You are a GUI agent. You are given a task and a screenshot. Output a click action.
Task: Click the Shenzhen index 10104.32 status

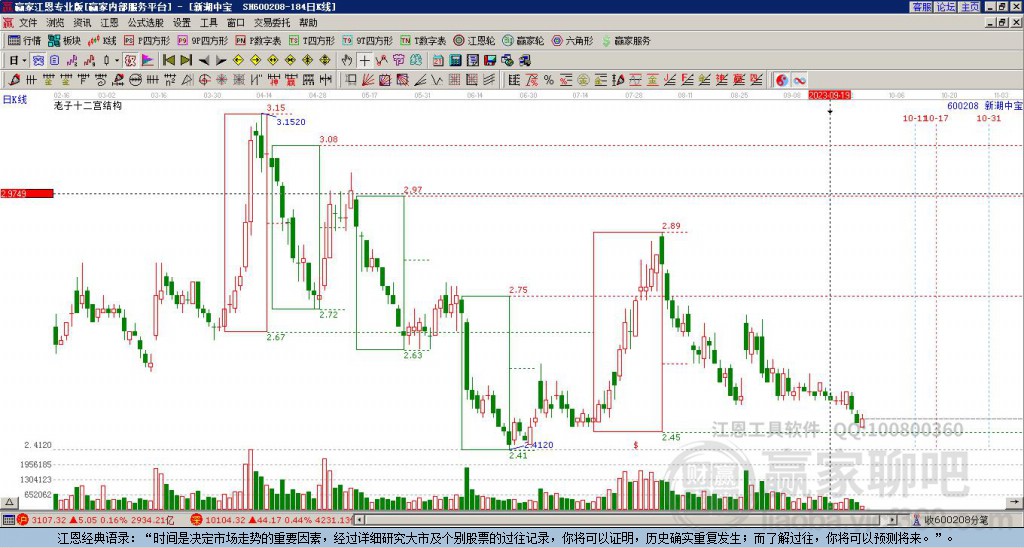272,520
